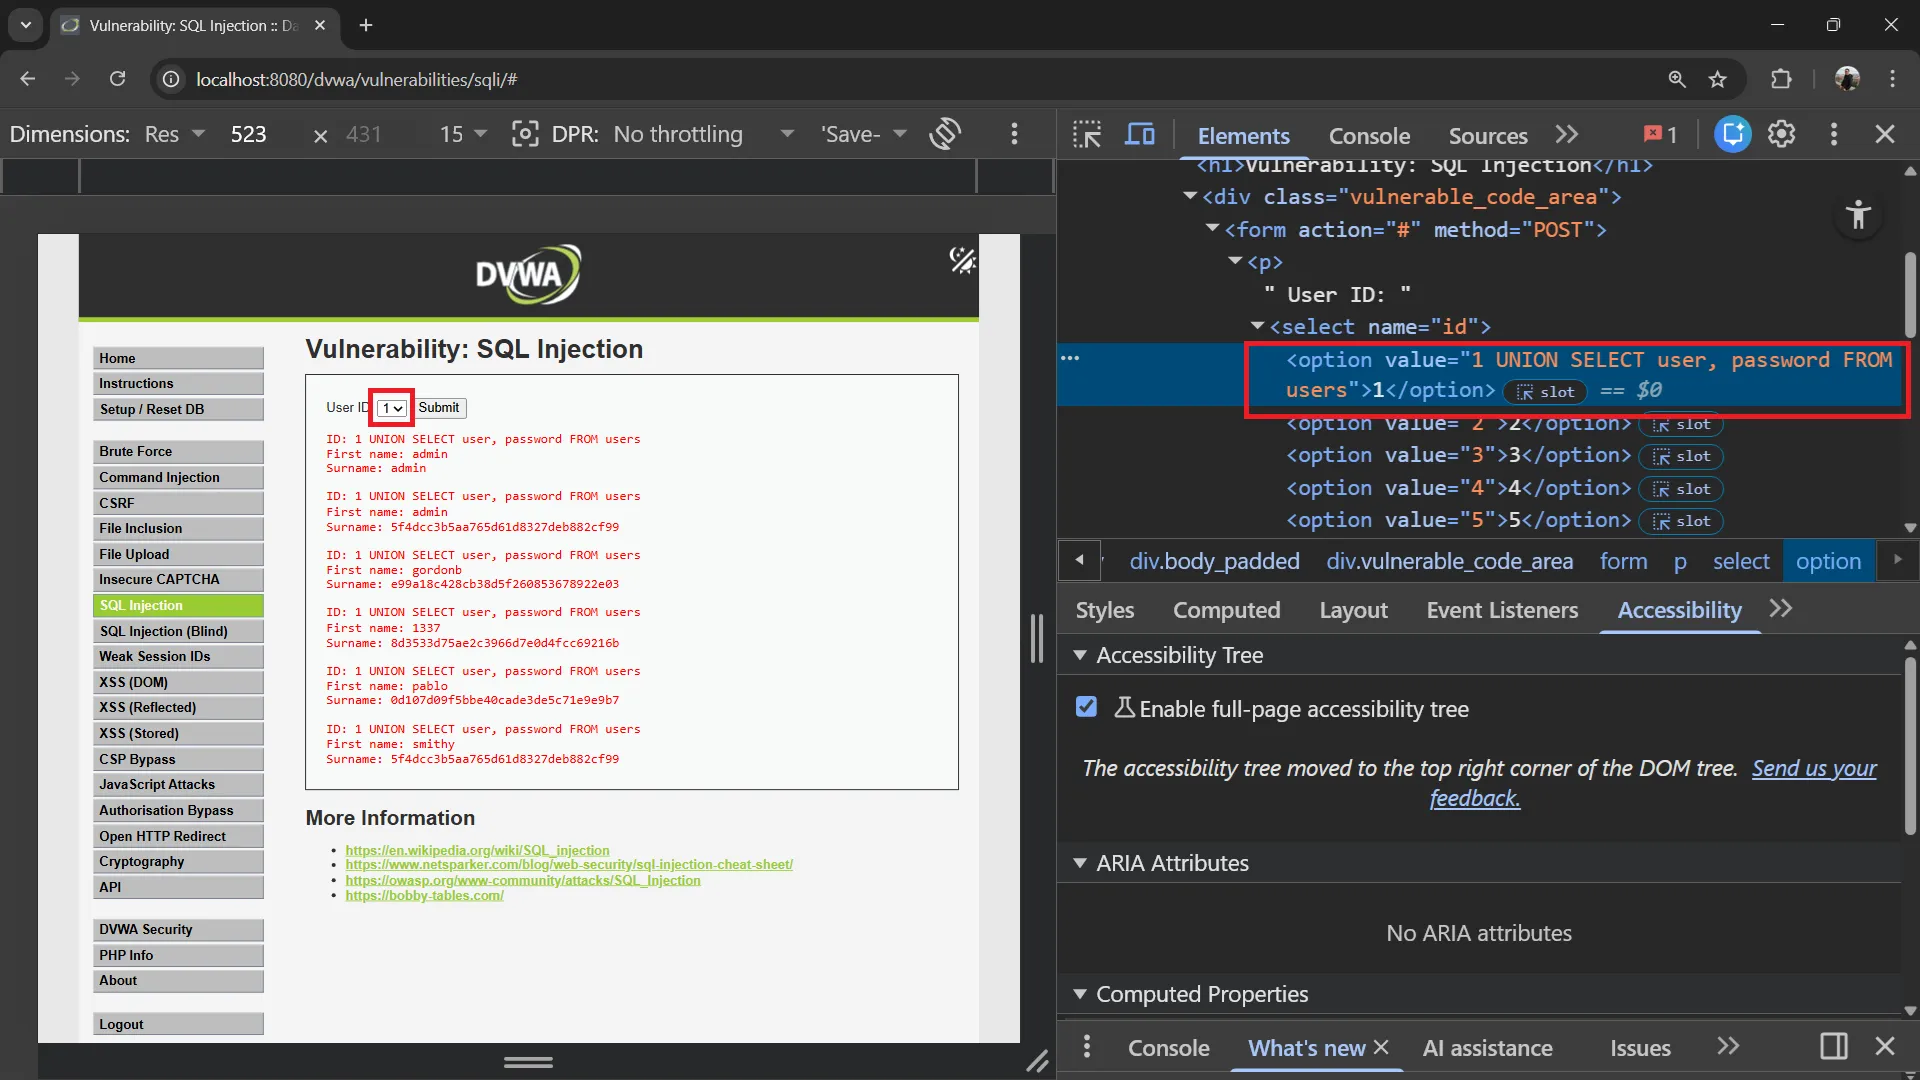Open the No throttling dropdown
Image resolution: width=1920 pixels, height=1080 pixels.
pos(702,133)
